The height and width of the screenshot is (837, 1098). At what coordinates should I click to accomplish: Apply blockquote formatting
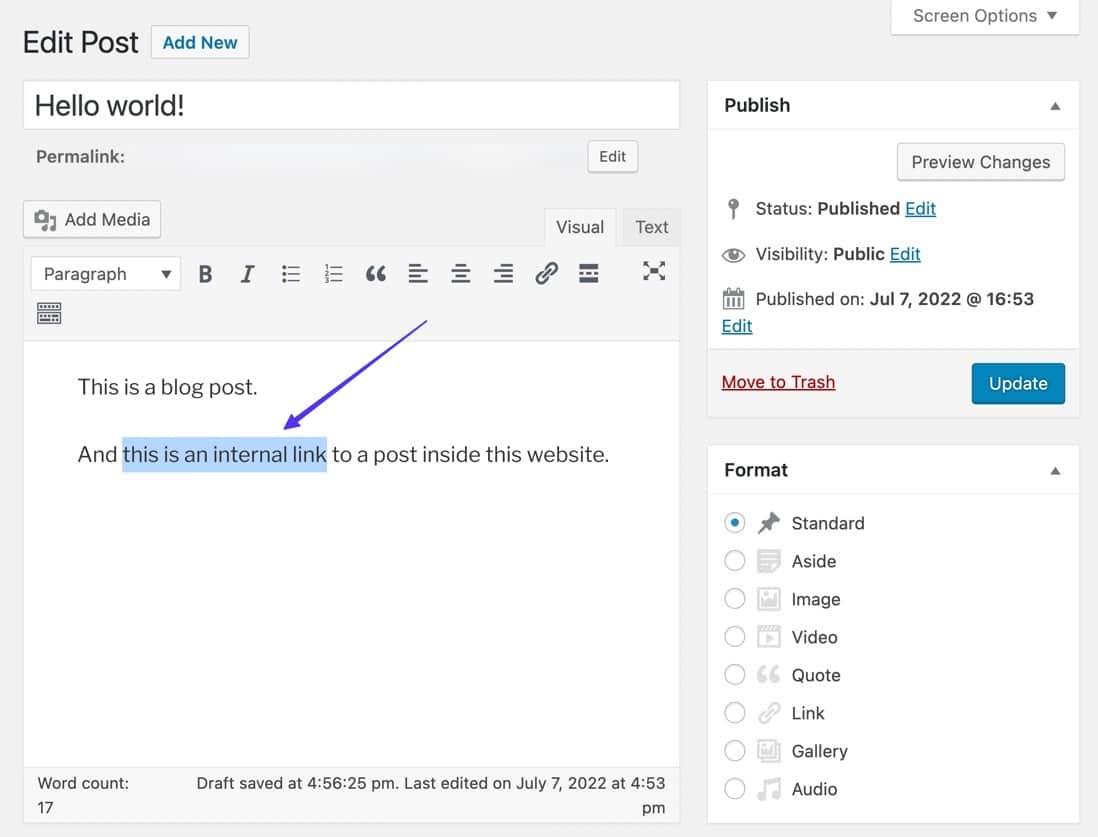(x=376, y=272)
